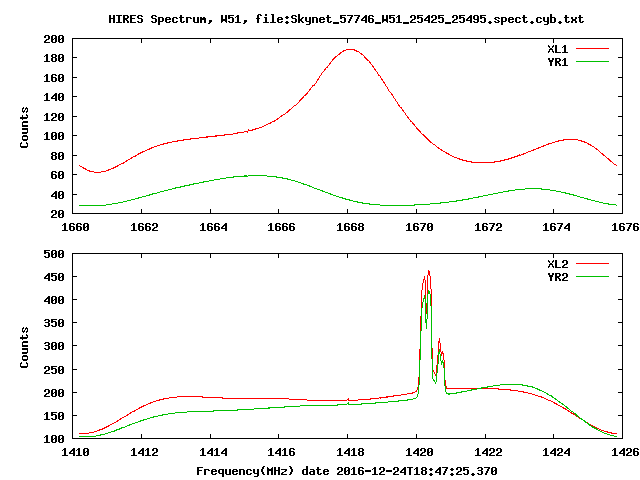
Task: Click the 1416 tick label on lower x-axis
Action: point(281,452)
